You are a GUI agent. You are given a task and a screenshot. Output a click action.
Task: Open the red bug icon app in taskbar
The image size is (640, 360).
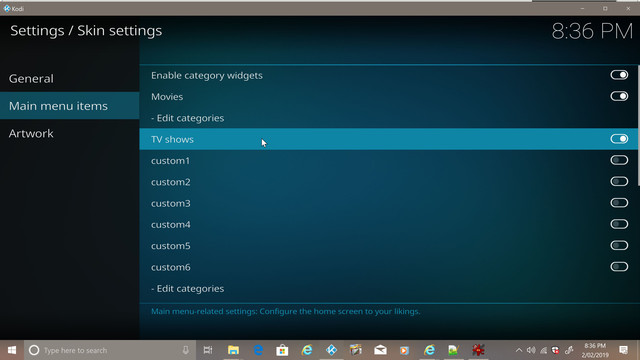(x=478, y=350)
